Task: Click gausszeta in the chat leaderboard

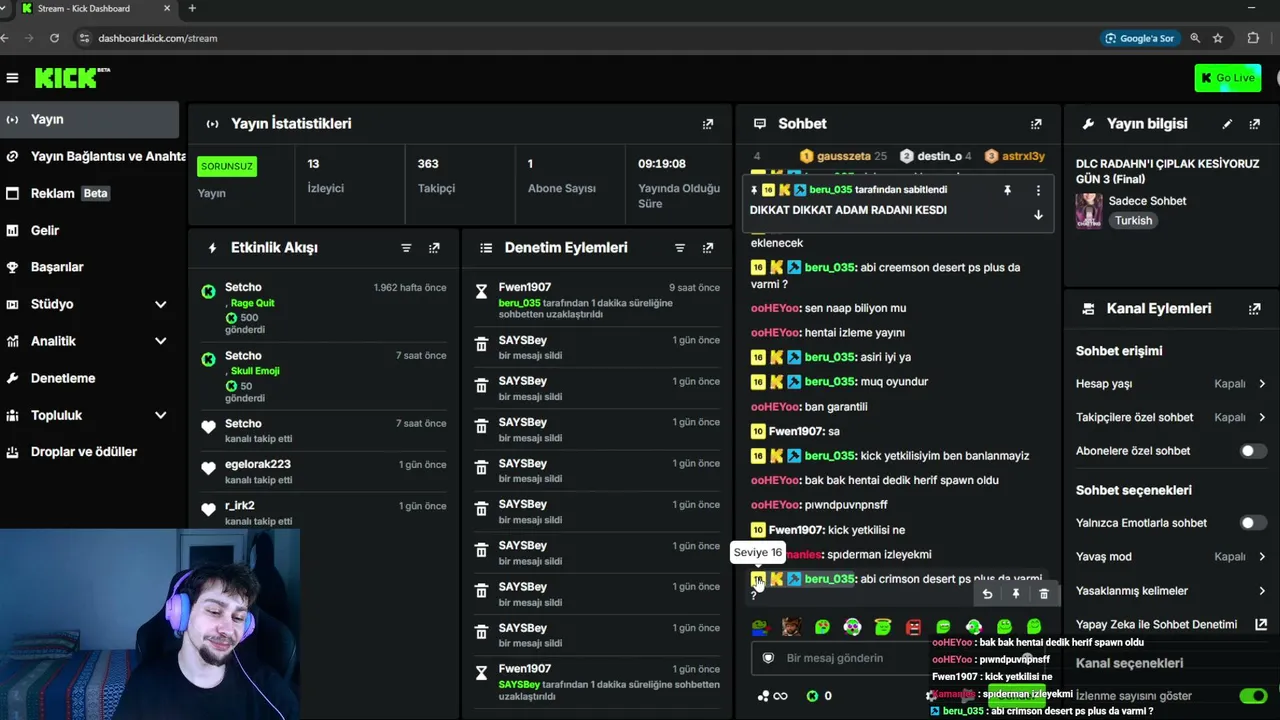Action: pyautogui.click(x=843, y=156)
